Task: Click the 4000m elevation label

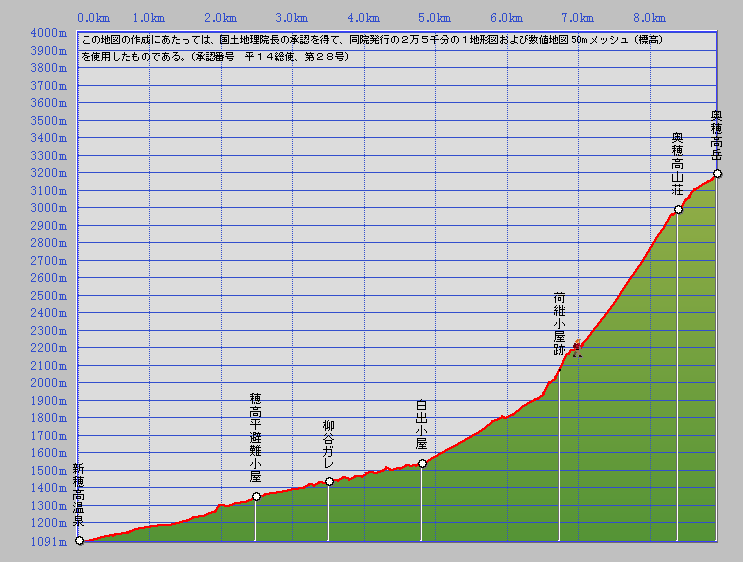Action: (x=49, y=33)
